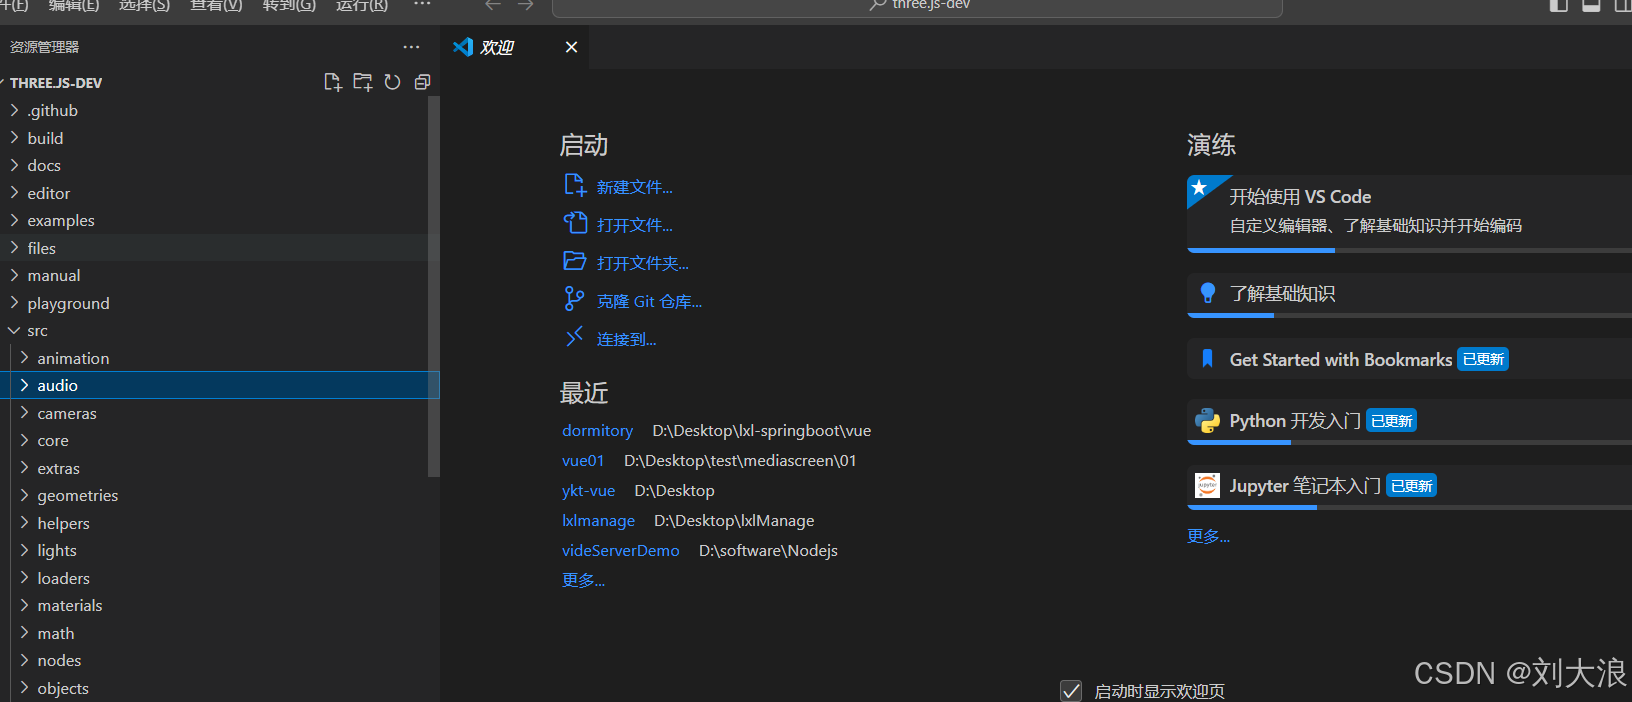Close the Welcome tab
This screenshot has height=702, width=1632.
[x=571, y=47]
